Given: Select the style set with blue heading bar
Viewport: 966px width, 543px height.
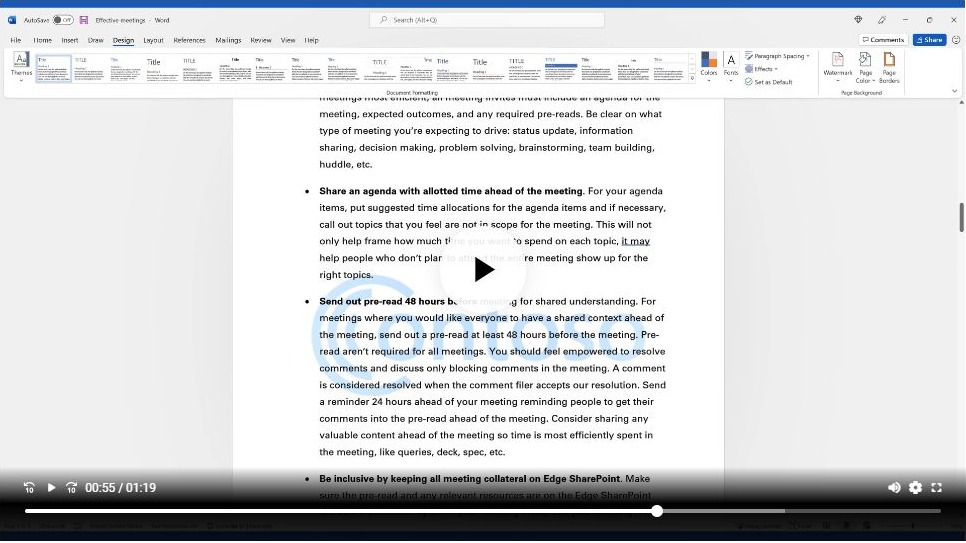Looking at the screenshot, I should pyautogui.click(x=561, y=68).
